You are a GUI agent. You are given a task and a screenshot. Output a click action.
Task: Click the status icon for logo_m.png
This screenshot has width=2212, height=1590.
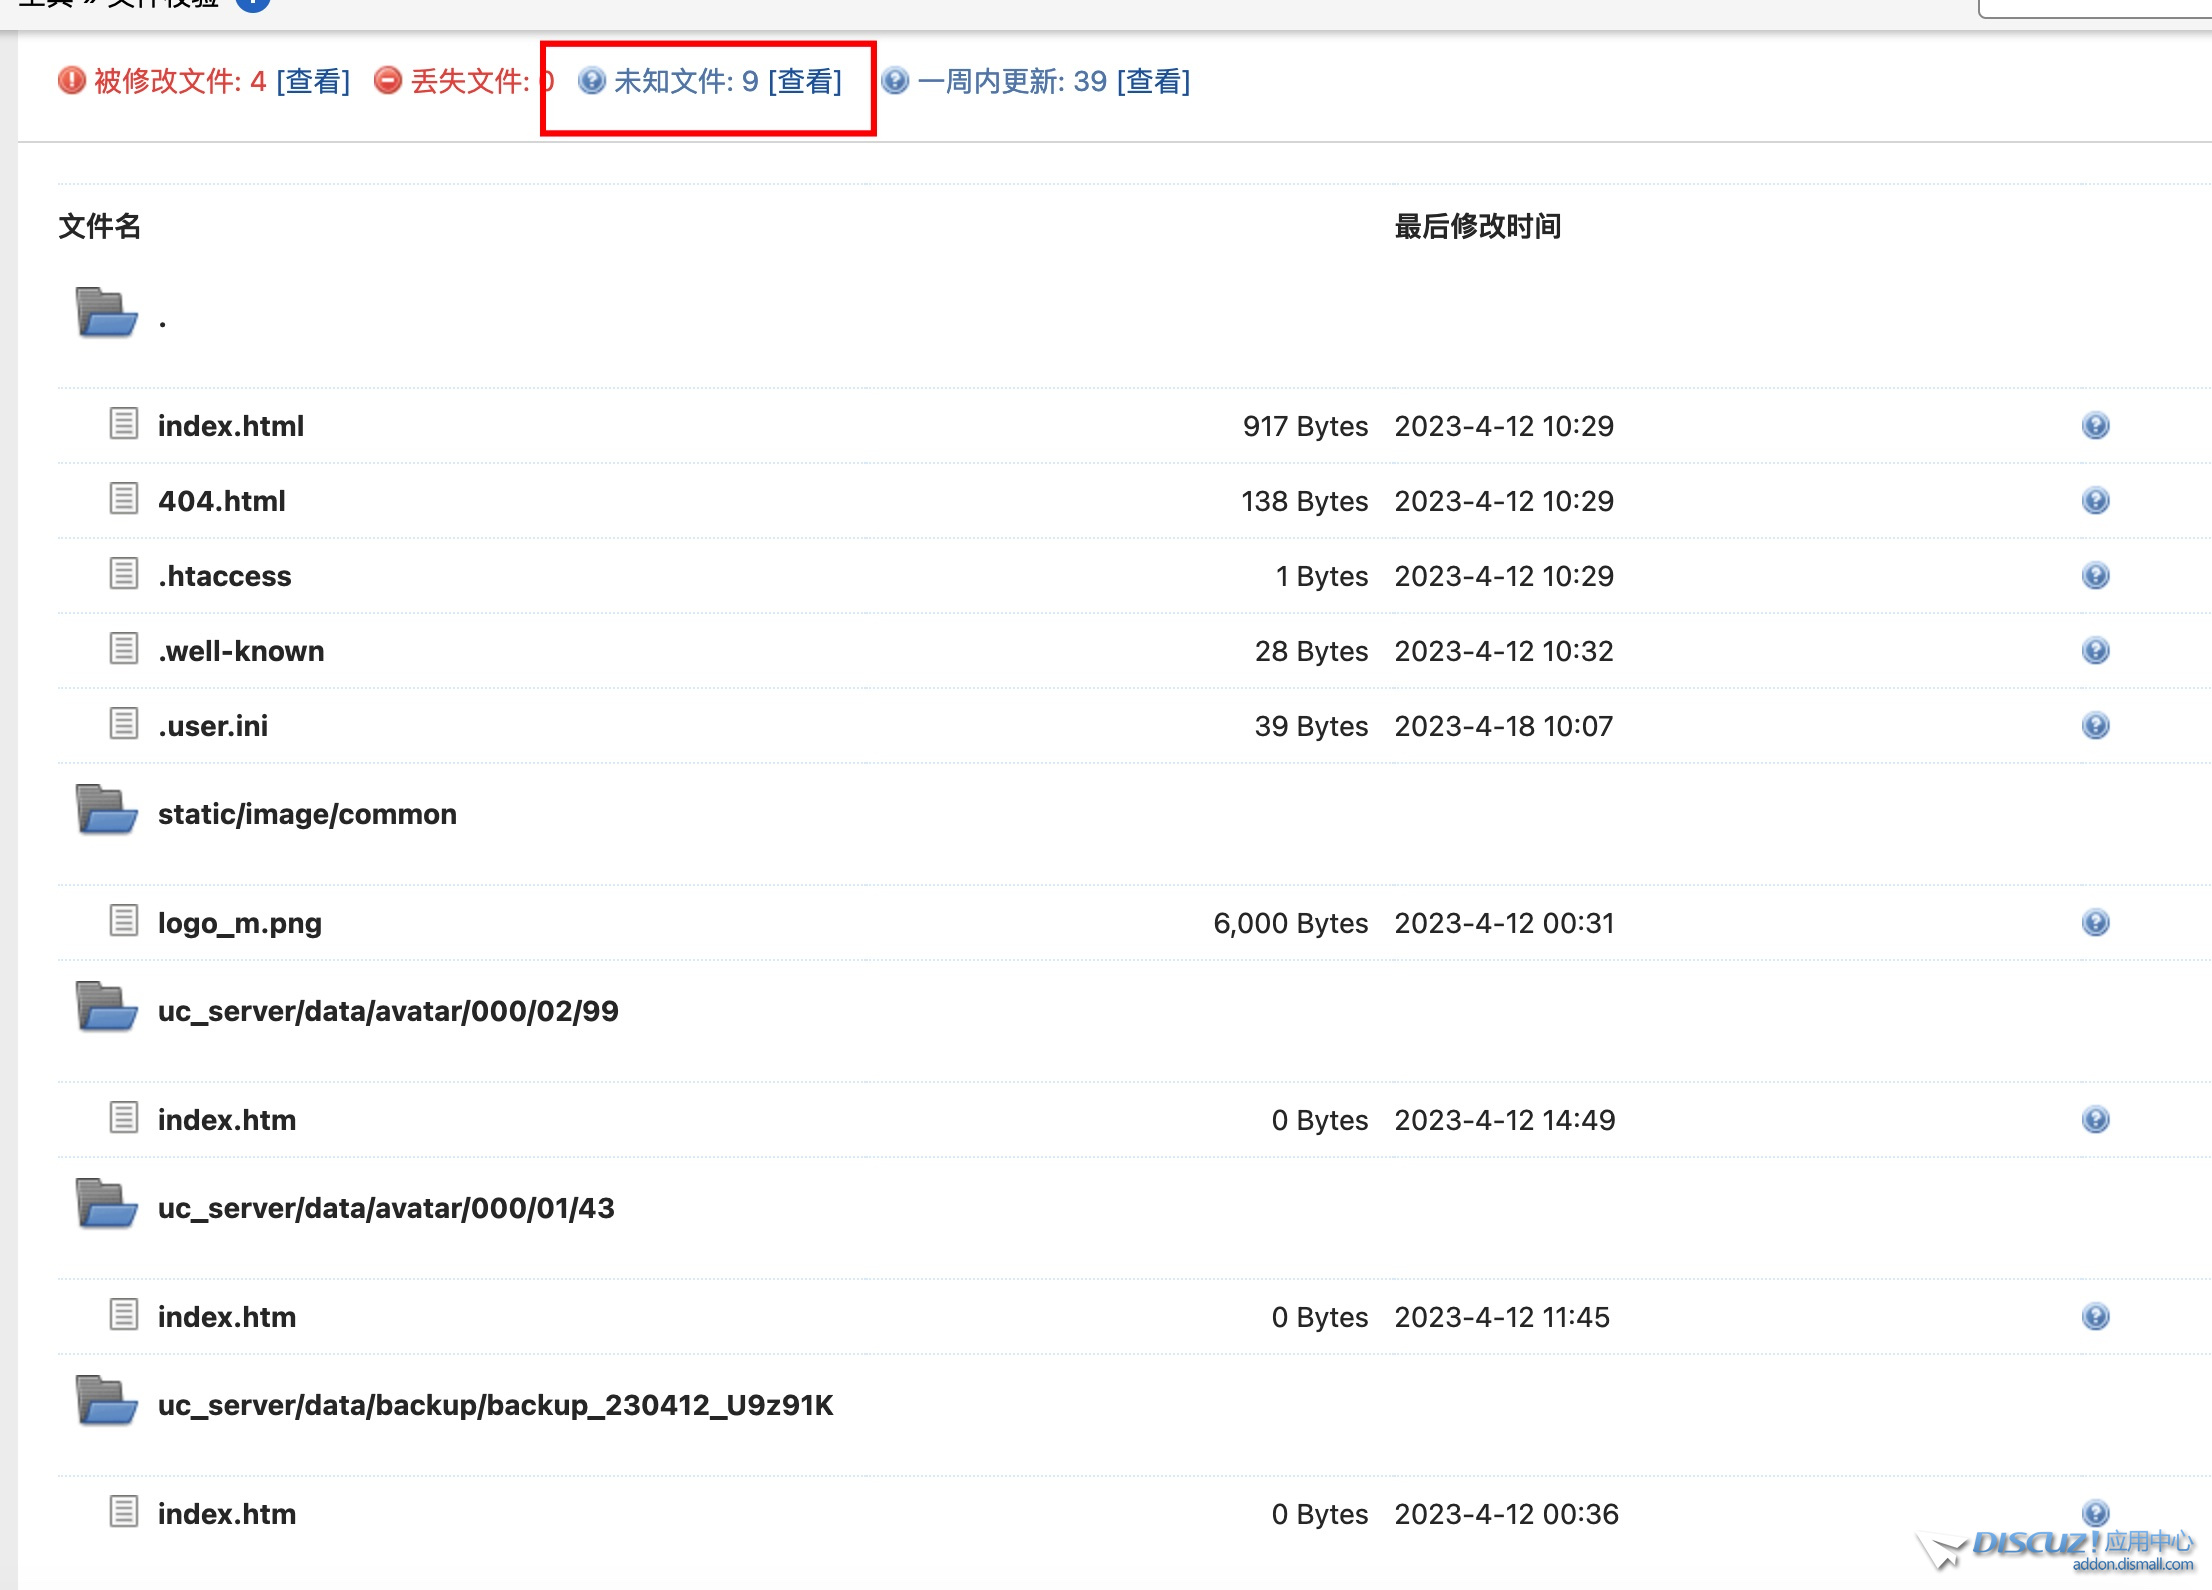pos(2095,923)
